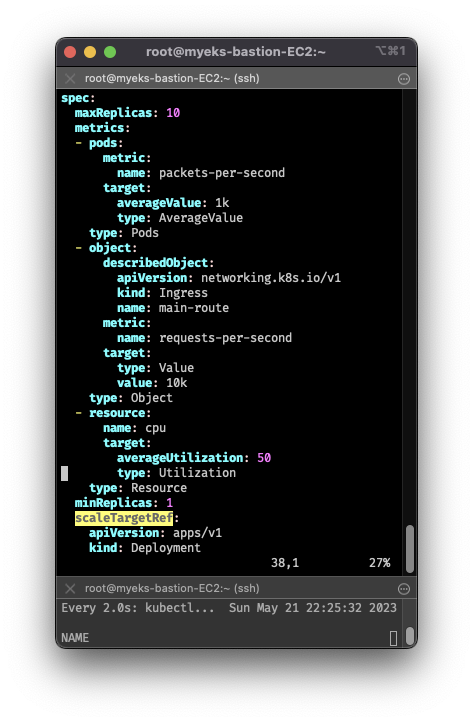The image size is (473, 722).
Task: Open the bottom pane options ellipsis menu
Action: pyautogui.click(x=403, y=589)
